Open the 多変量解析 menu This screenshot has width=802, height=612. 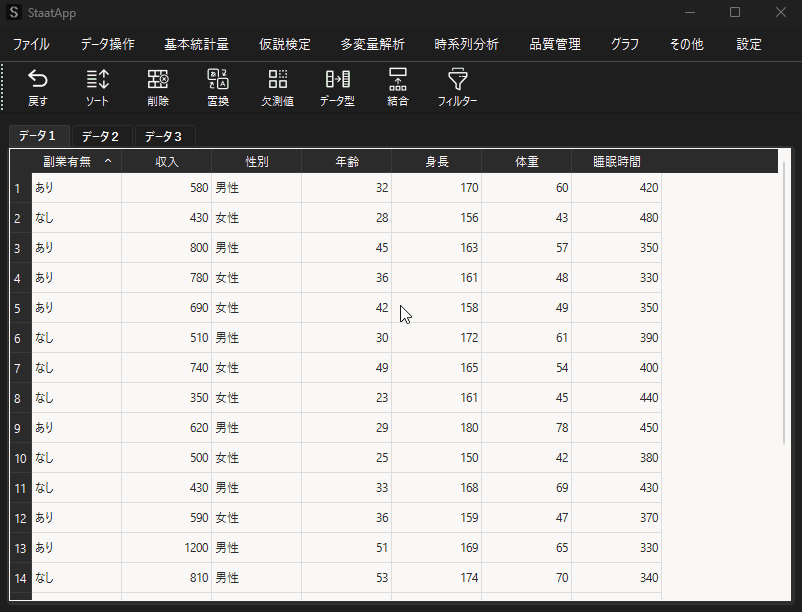(x=372, y=44)
